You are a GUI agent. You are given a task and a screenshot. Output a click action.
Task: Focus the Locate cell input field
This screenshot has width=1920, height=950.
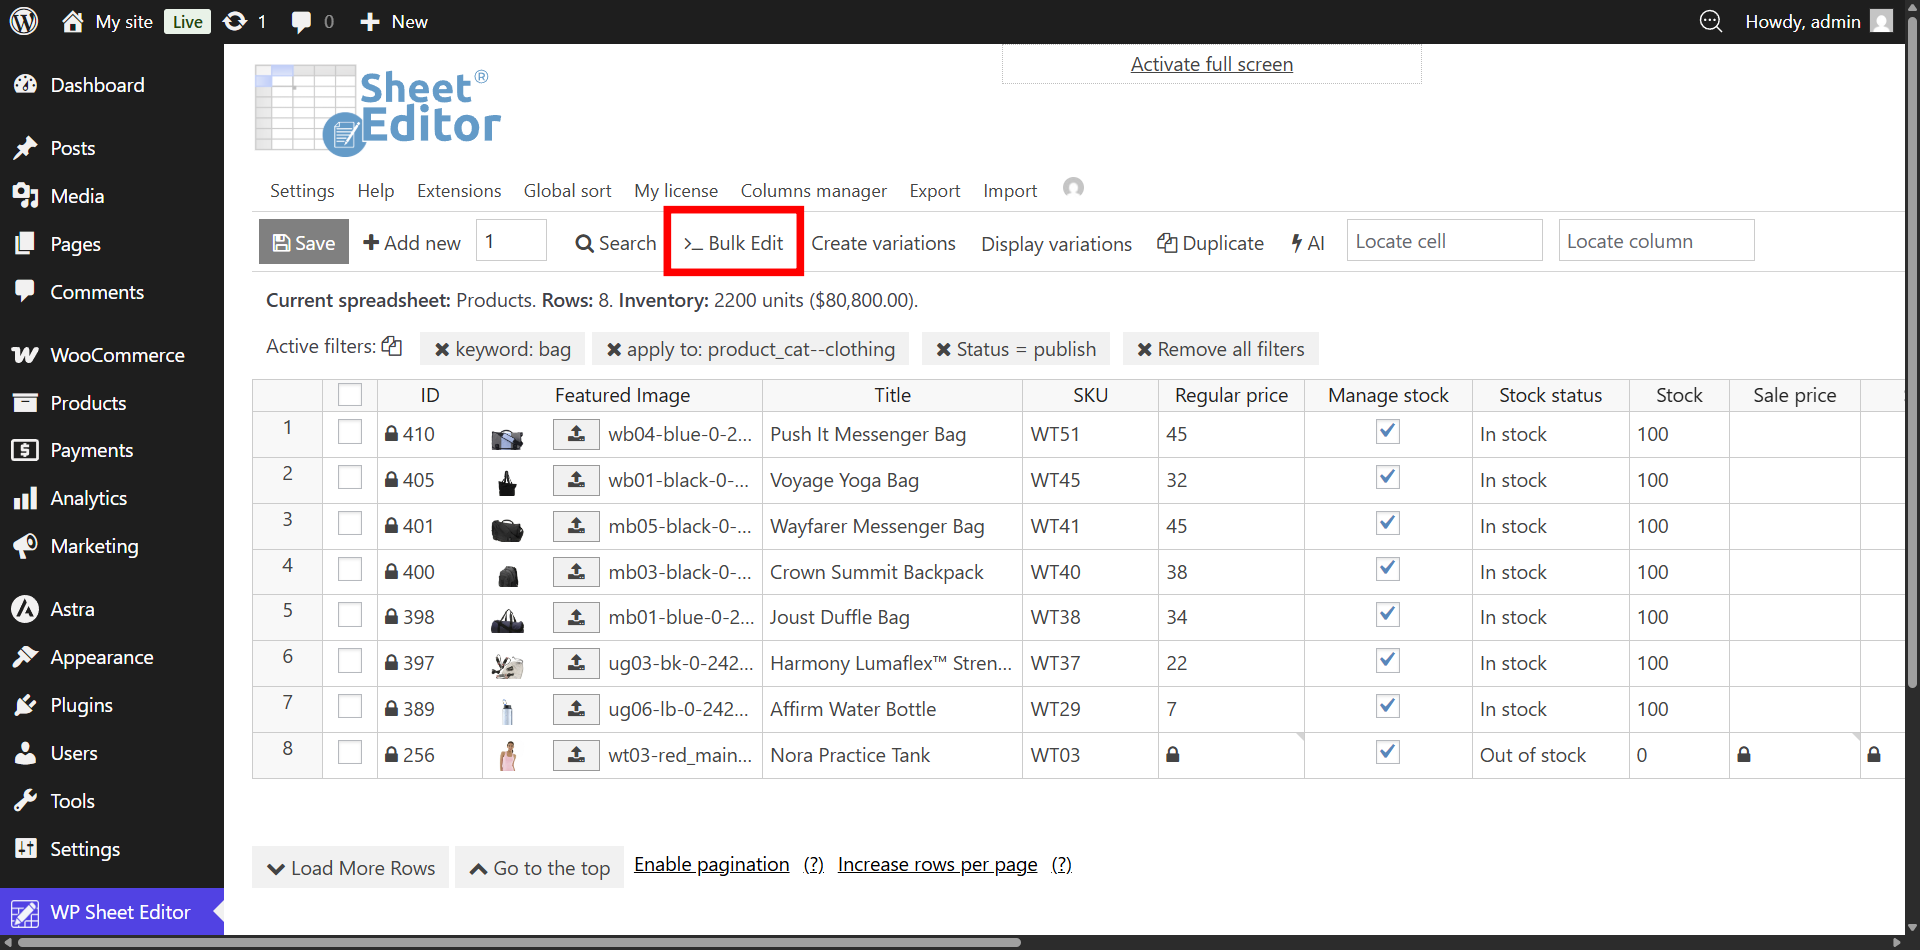[x=1444, y=240]
